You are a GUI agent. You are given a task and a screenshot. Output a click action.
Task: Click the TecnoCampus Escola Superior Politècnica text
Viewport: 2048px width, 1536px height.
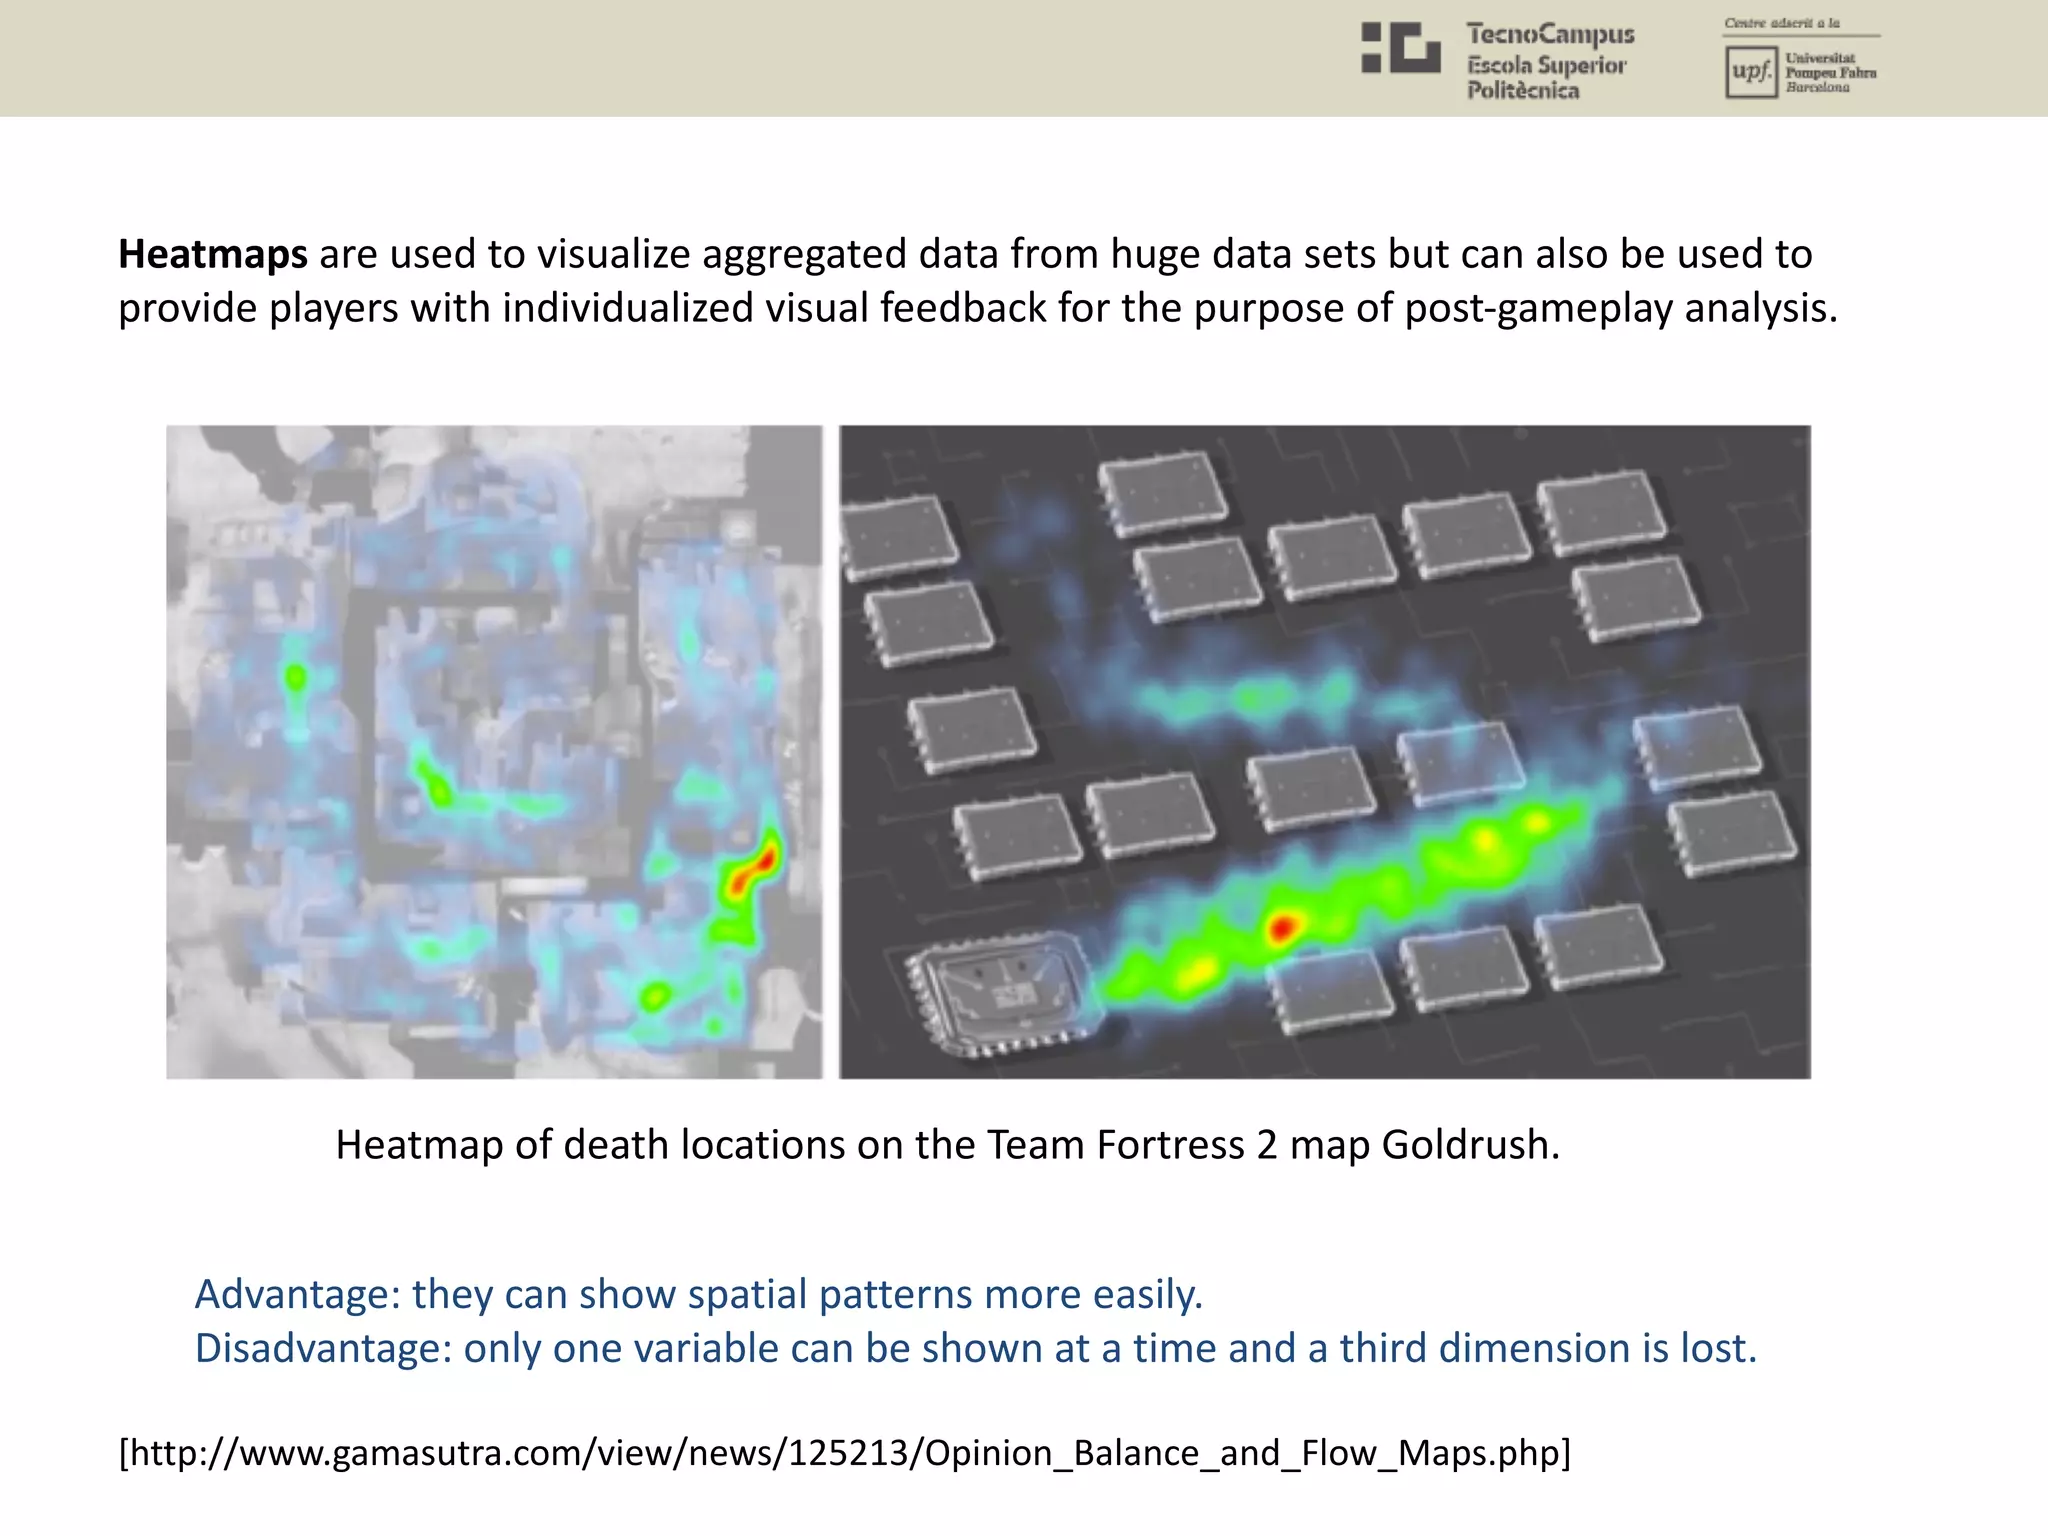1550,62
